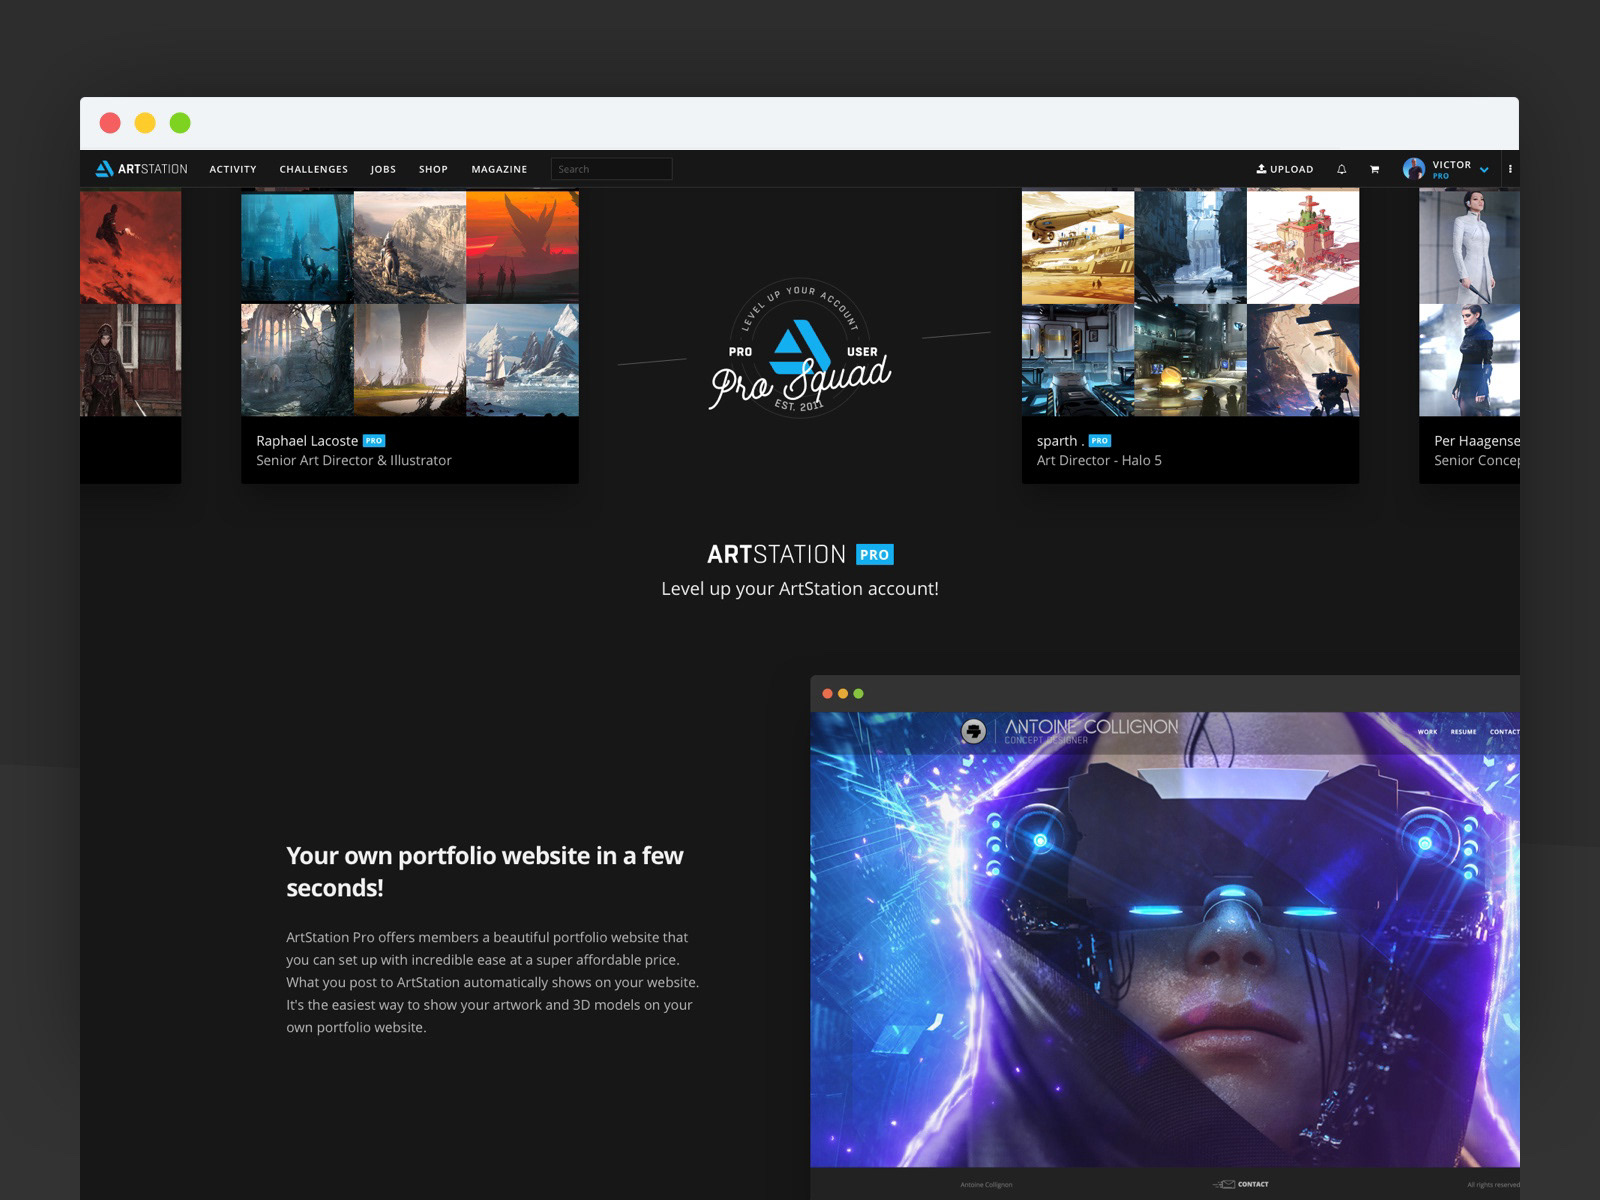Open the Shop menu item

pyautogui.click(x=433, y=169)
